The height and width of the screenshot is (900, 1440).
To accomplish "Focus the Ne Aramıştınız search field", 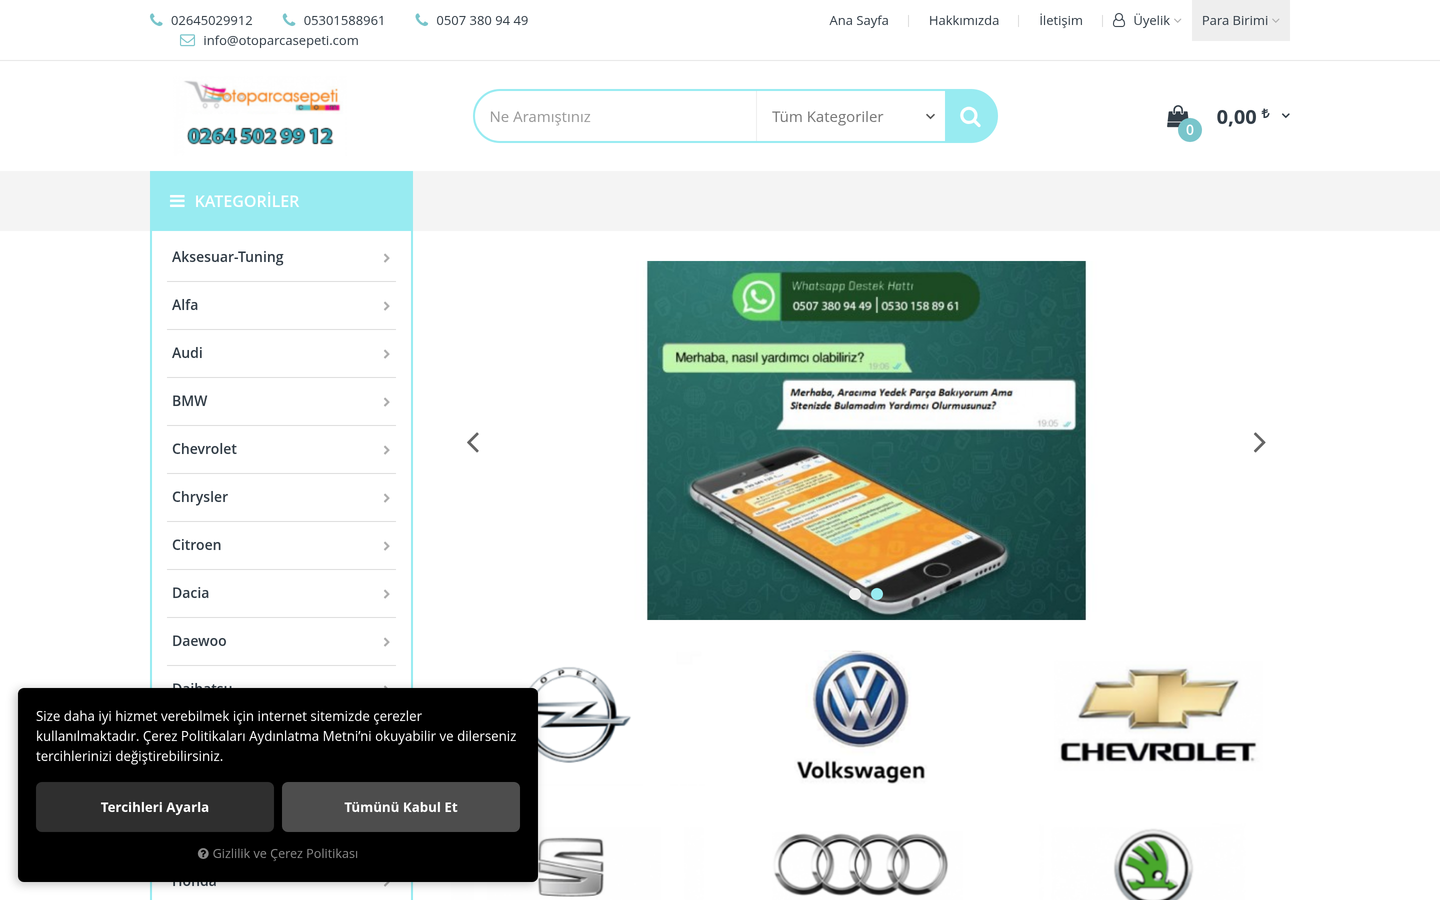I will pos(616,116).
